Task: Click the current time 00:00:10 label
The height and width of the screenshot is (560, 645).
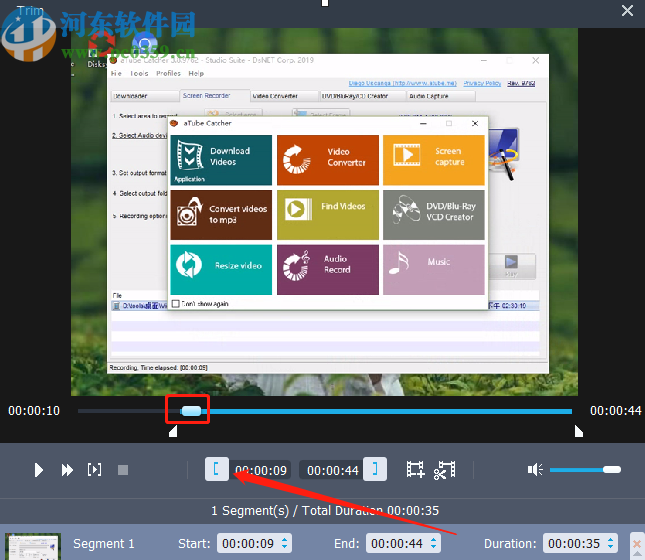Action: point(34,411)
